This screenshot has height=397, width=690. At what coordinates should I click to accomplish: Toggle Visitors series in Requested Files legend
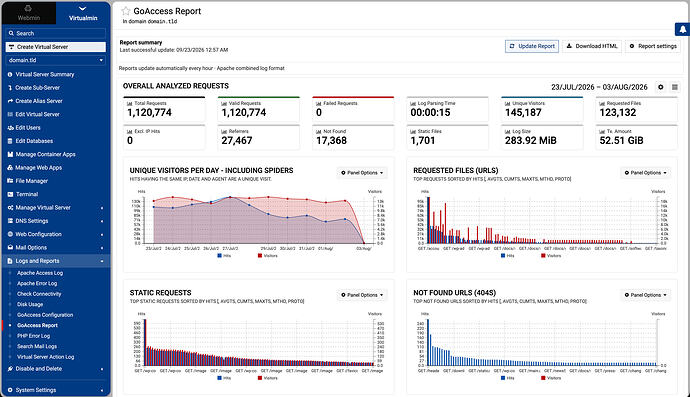click(x=551, y=256)
